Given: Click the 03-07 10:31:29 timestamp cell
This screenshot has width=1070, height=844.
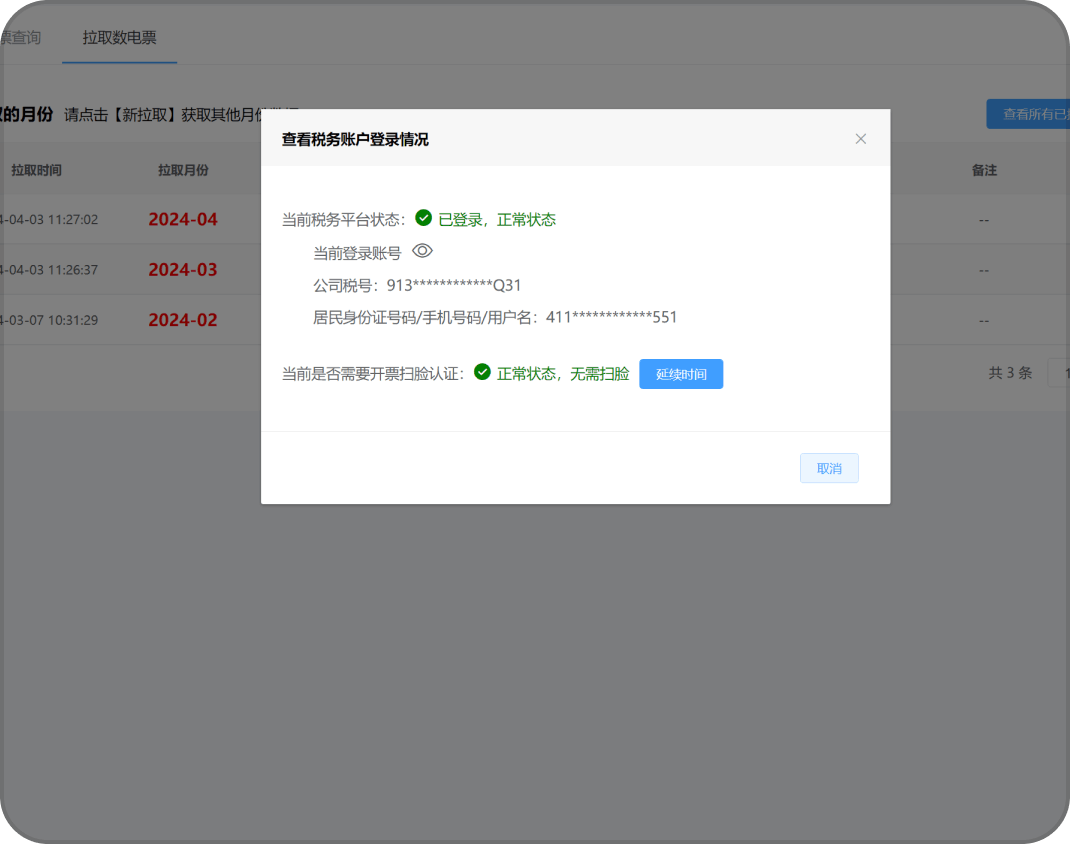Looking at the screenshot, I should (x=49, y=320).
